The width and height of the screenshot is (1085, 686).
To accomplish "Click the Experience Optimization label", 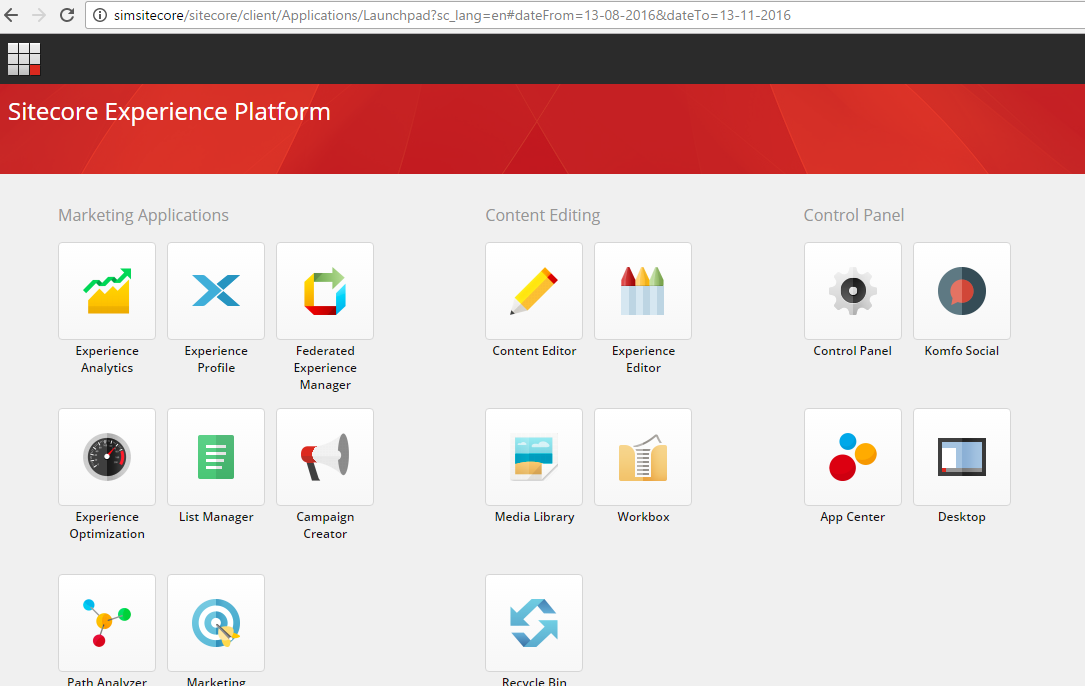I will [x=107, y=525].
